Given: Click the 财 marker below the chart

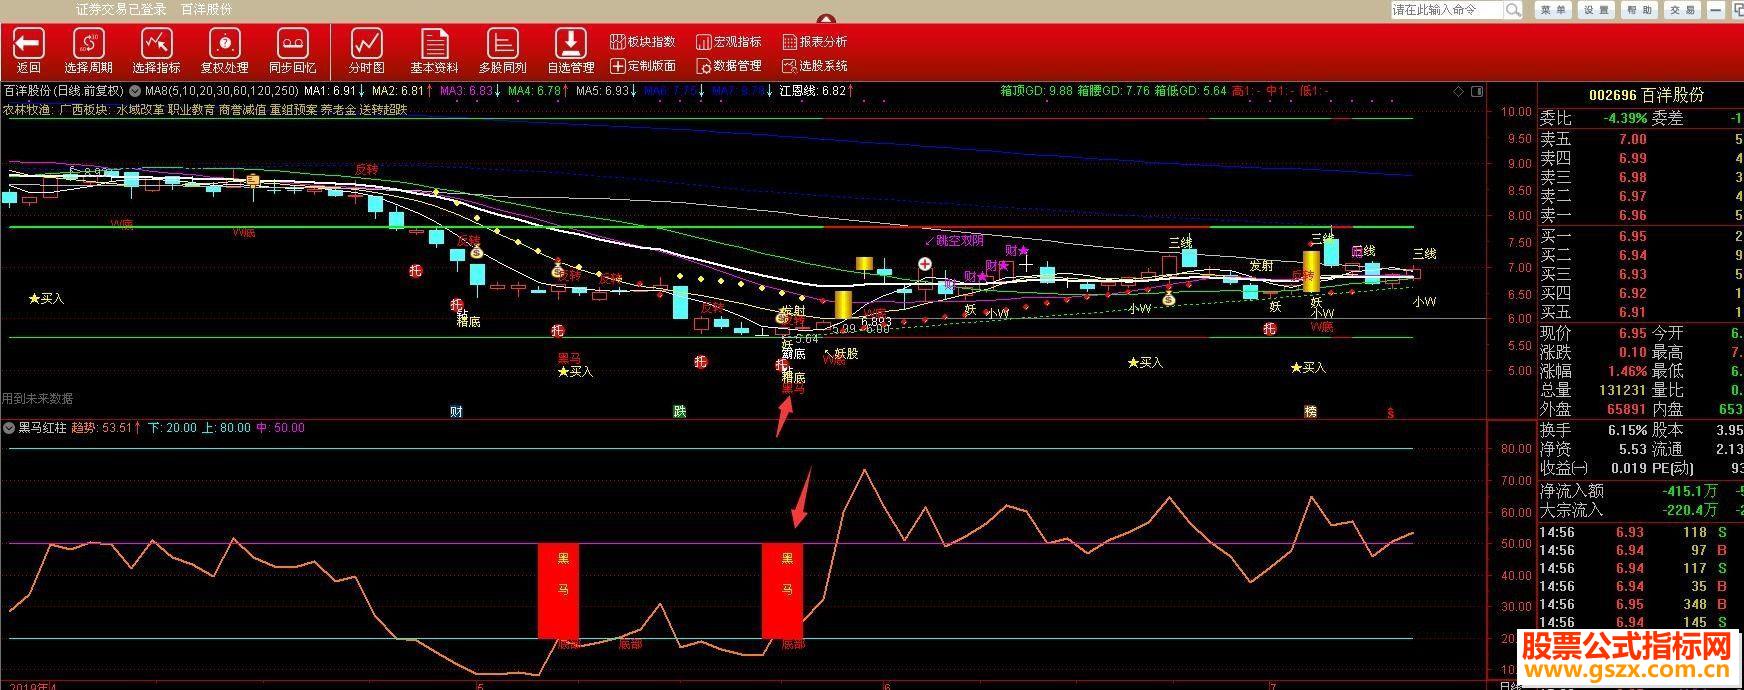Looking at the screenshot, I should [x=456, y=411].
